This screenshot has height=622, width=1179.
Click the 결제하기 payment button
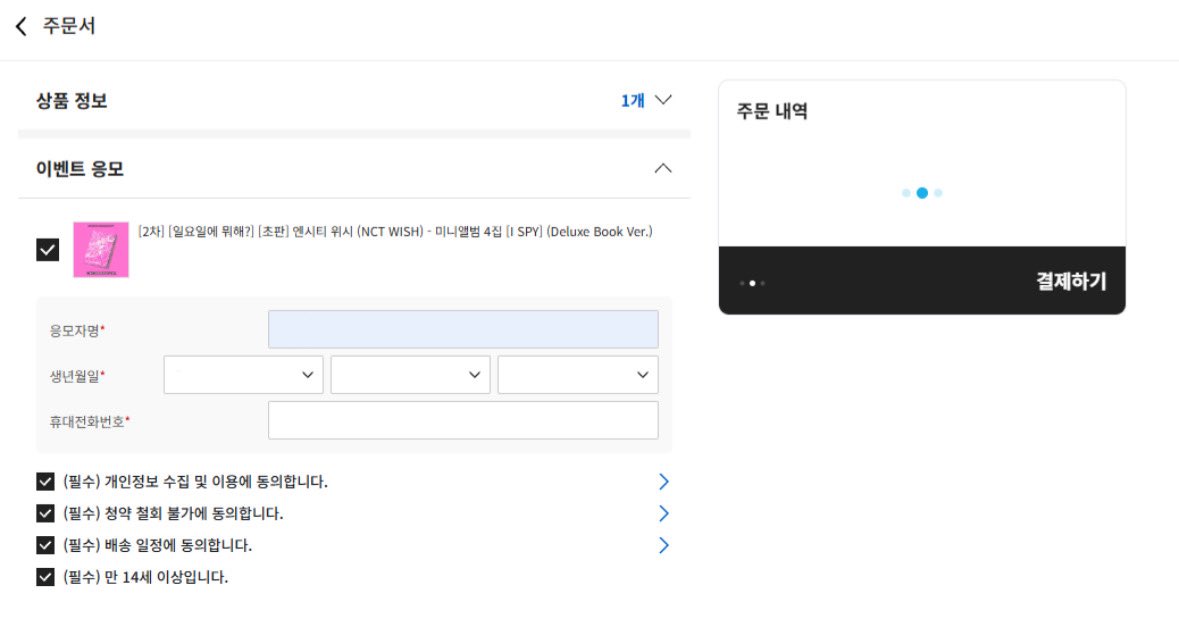pyautogui.click(x=922, y=281)
